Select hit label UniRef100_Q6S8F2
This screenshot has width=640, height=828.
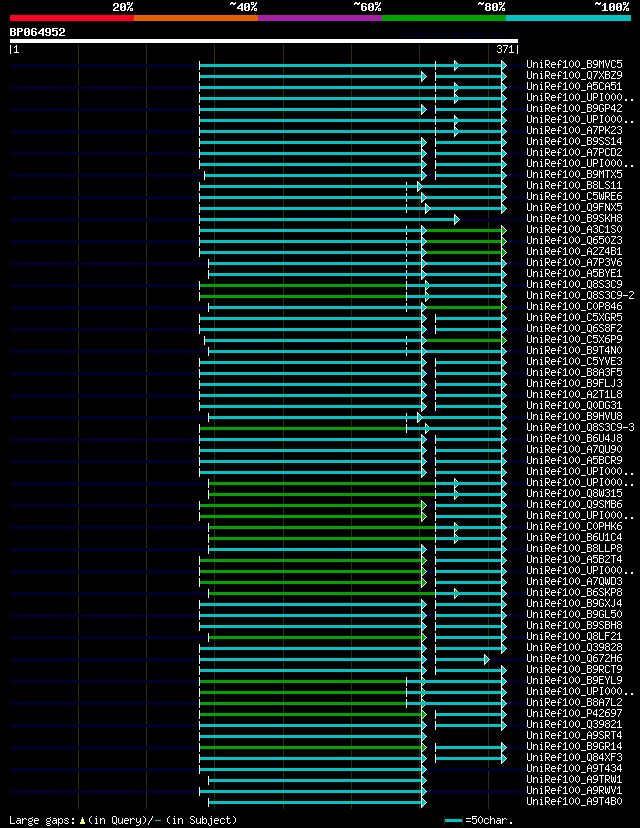pyautogui.click(x=575, y=328)
